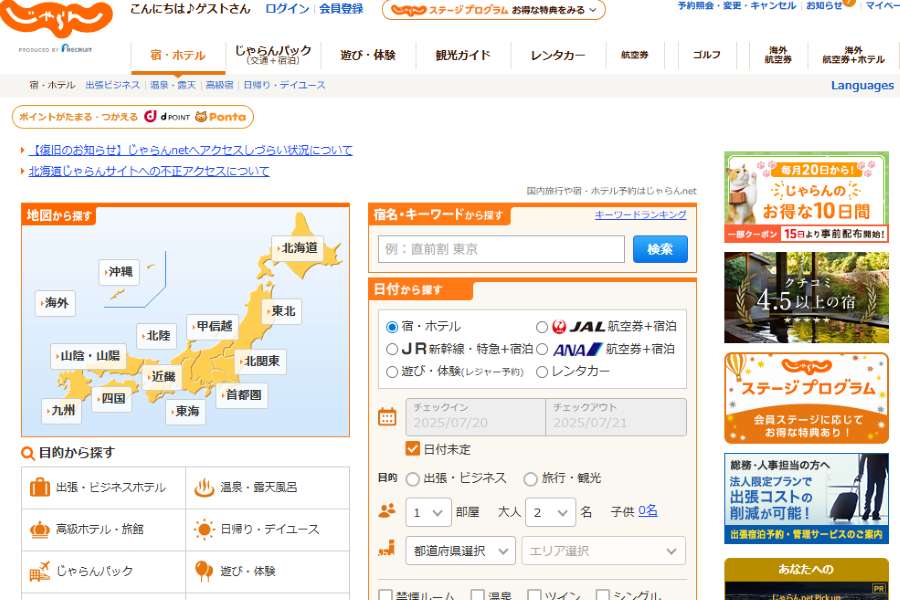Select JR新幹線・特急+宿泊 radio option
This screenshot has height=600, width=900.
tap(392, 349)
